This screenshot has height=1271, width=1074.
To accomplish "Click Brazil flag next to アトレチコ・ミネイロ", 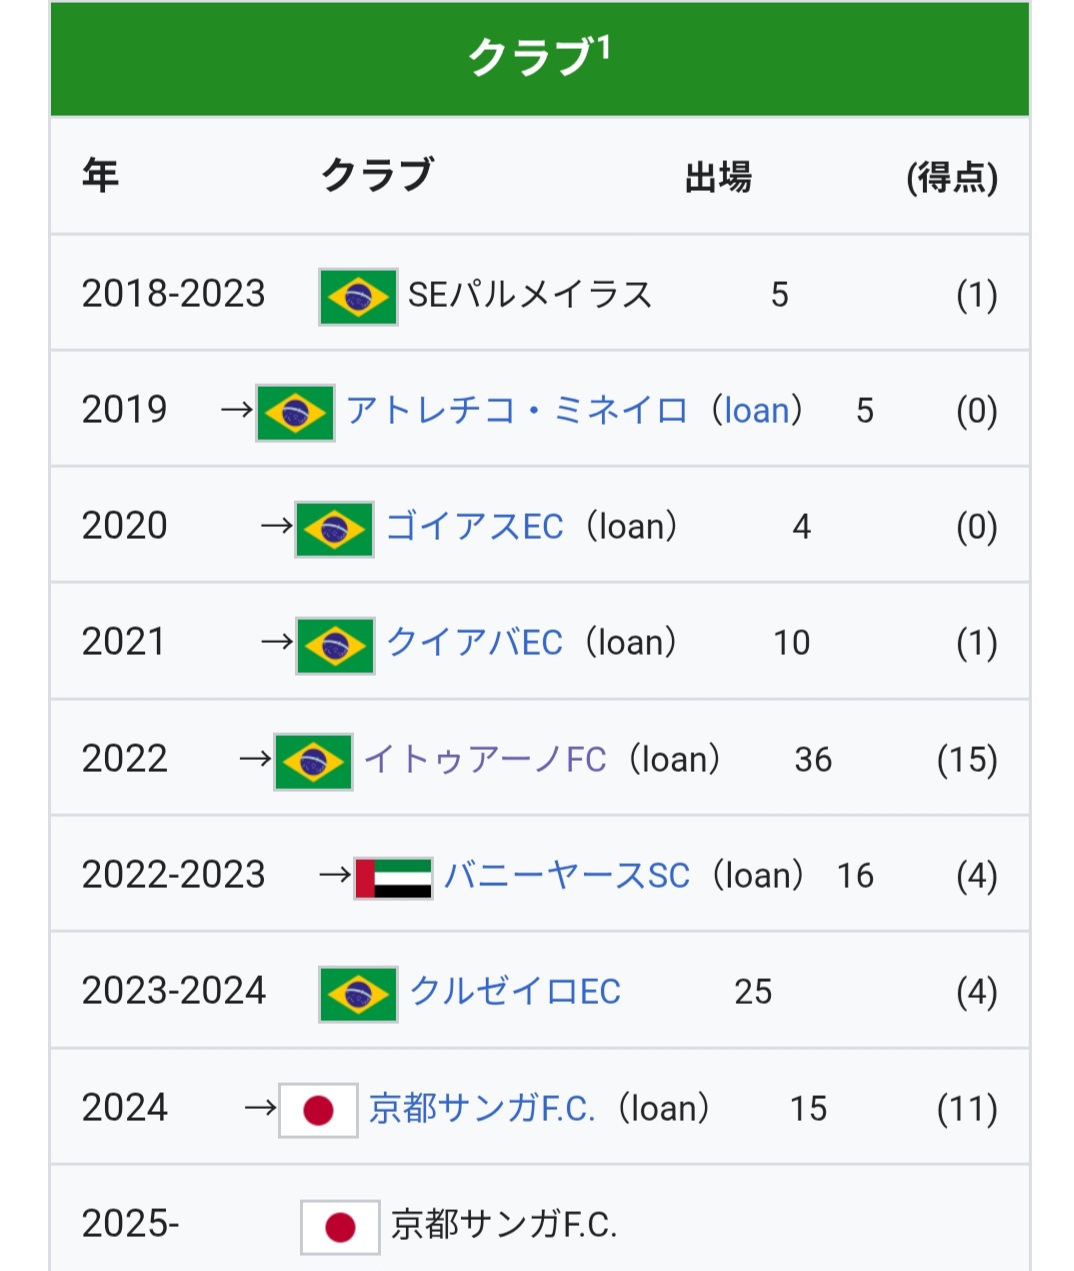I will 295,412.
